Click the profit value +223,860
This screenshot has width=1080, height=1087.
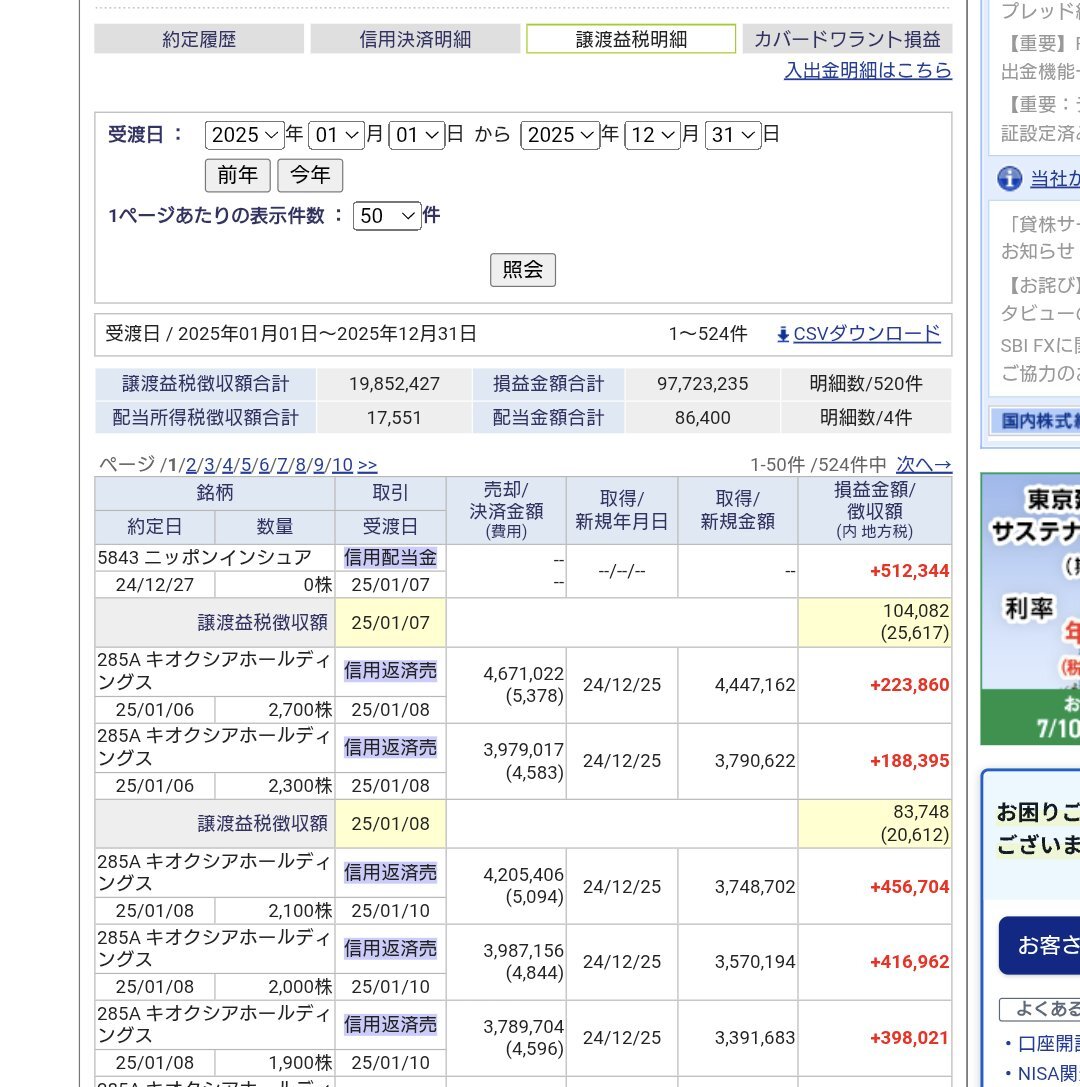909,685
